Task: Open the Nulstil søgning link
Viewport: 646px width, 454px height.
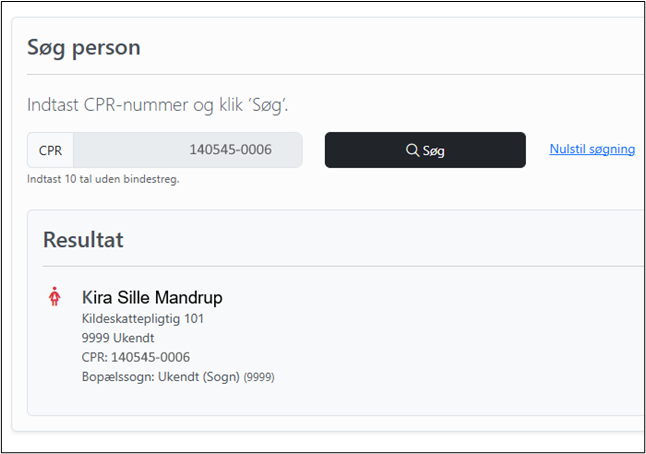Action: [x=592, y=149]
